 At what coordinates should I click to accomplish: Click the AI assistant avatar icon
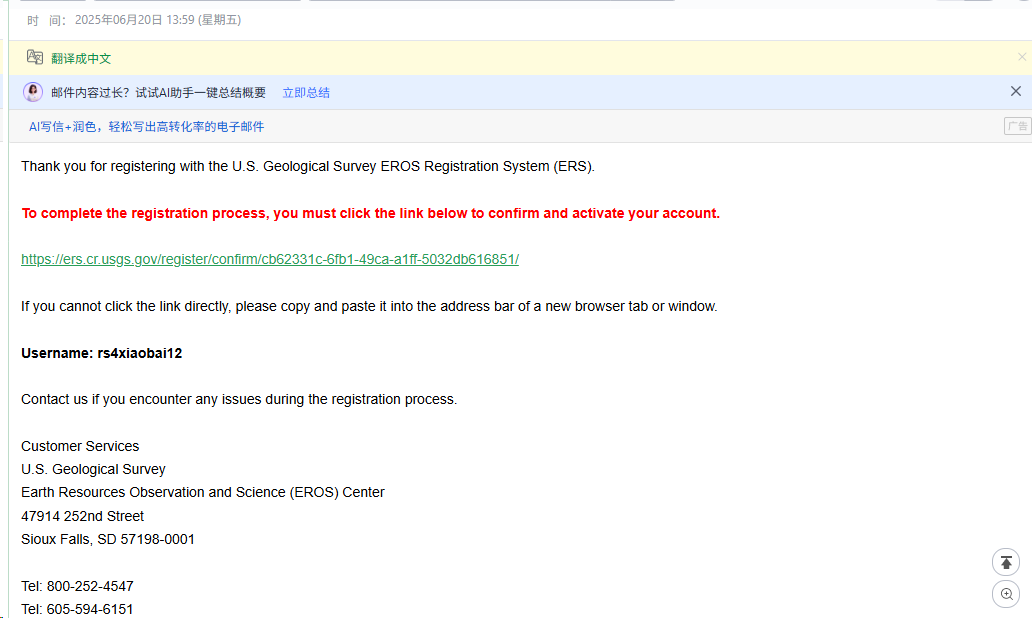(33, 92)
